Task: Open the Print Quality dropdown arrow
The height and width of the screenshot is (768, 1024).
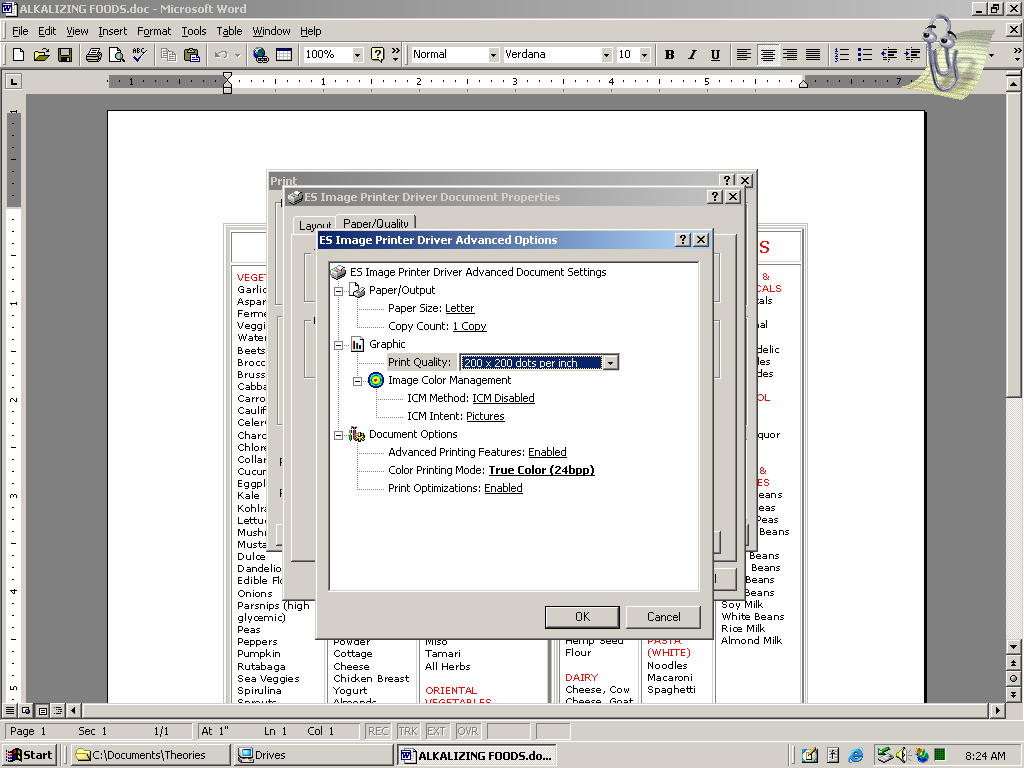Action: pyautogui.click(x=611, y=362)
